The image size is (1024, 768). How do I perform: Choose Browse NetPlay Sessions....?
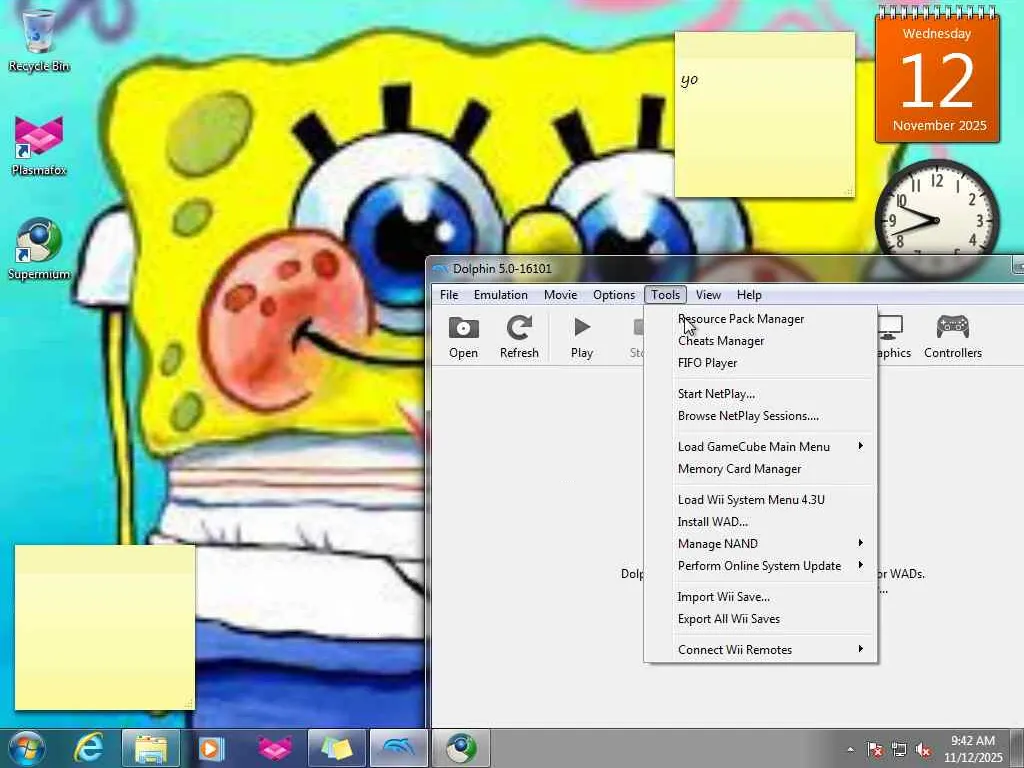pos(760,416)
